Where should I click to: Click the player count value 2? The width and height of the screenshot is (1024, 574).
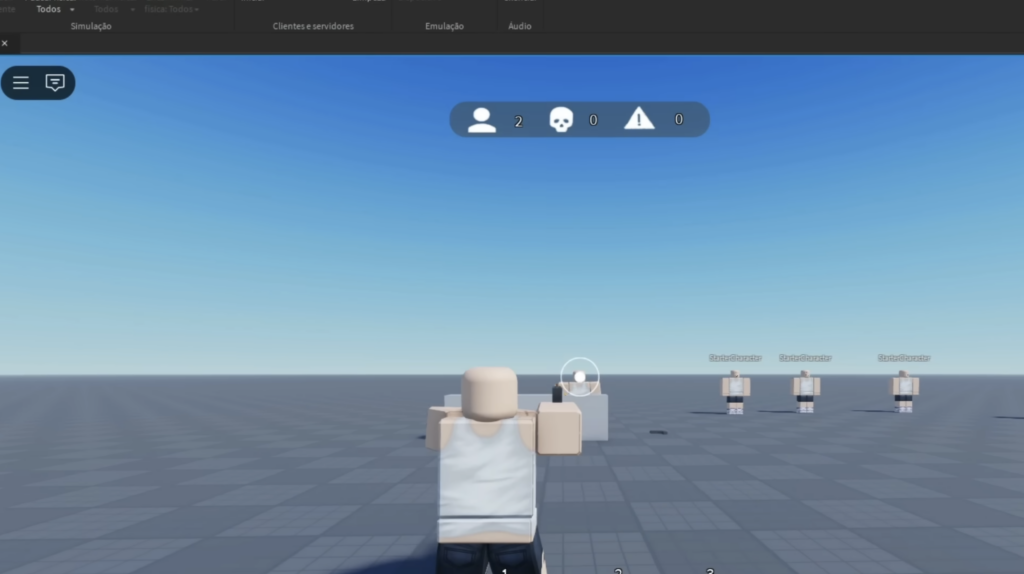coord(519,121)
